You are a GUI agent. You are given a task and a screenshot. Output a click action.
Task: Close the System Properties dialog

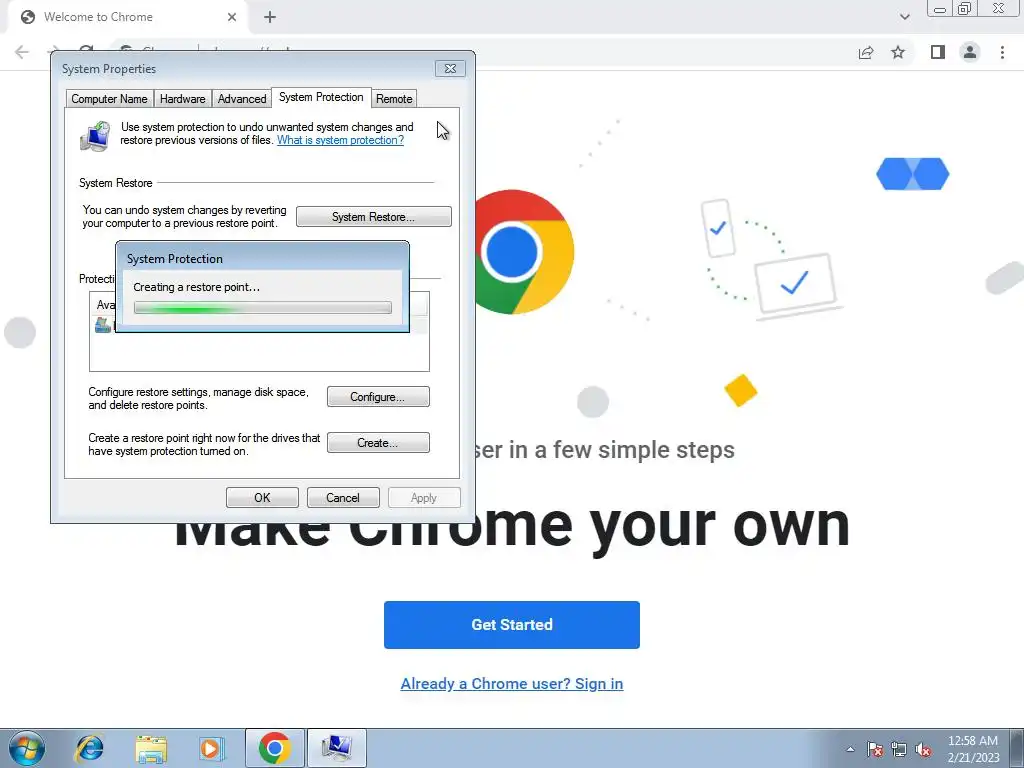click(x=450, y=69)
